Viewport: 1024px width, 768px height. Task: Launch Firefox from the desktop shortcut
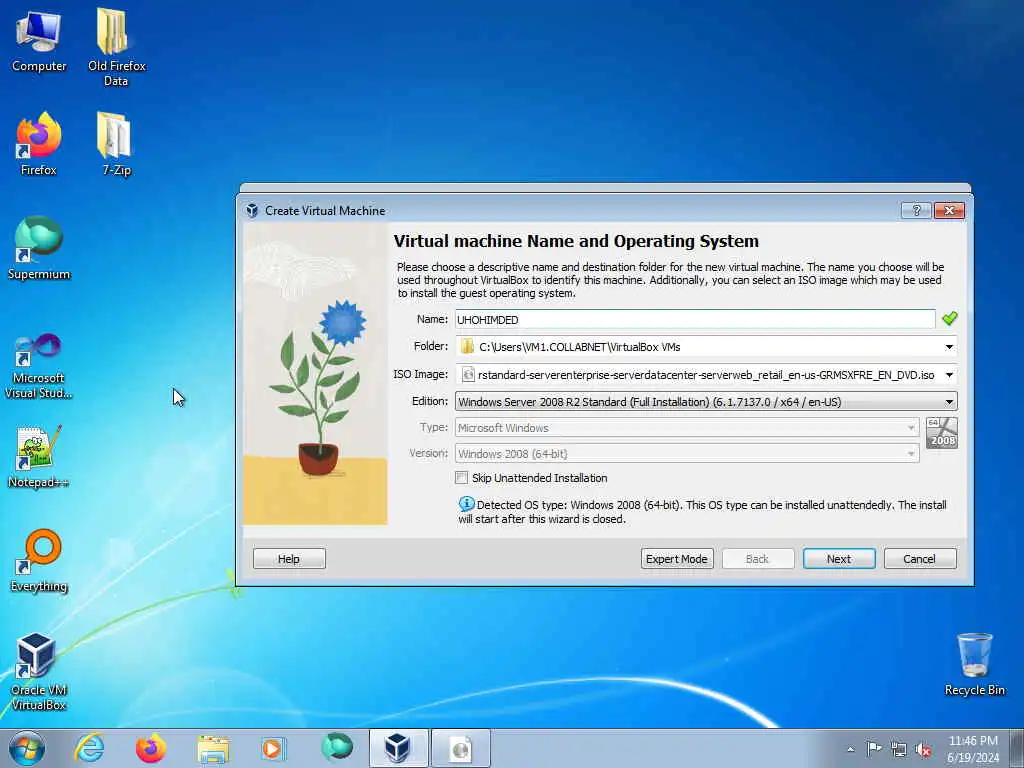coord(39,144)
